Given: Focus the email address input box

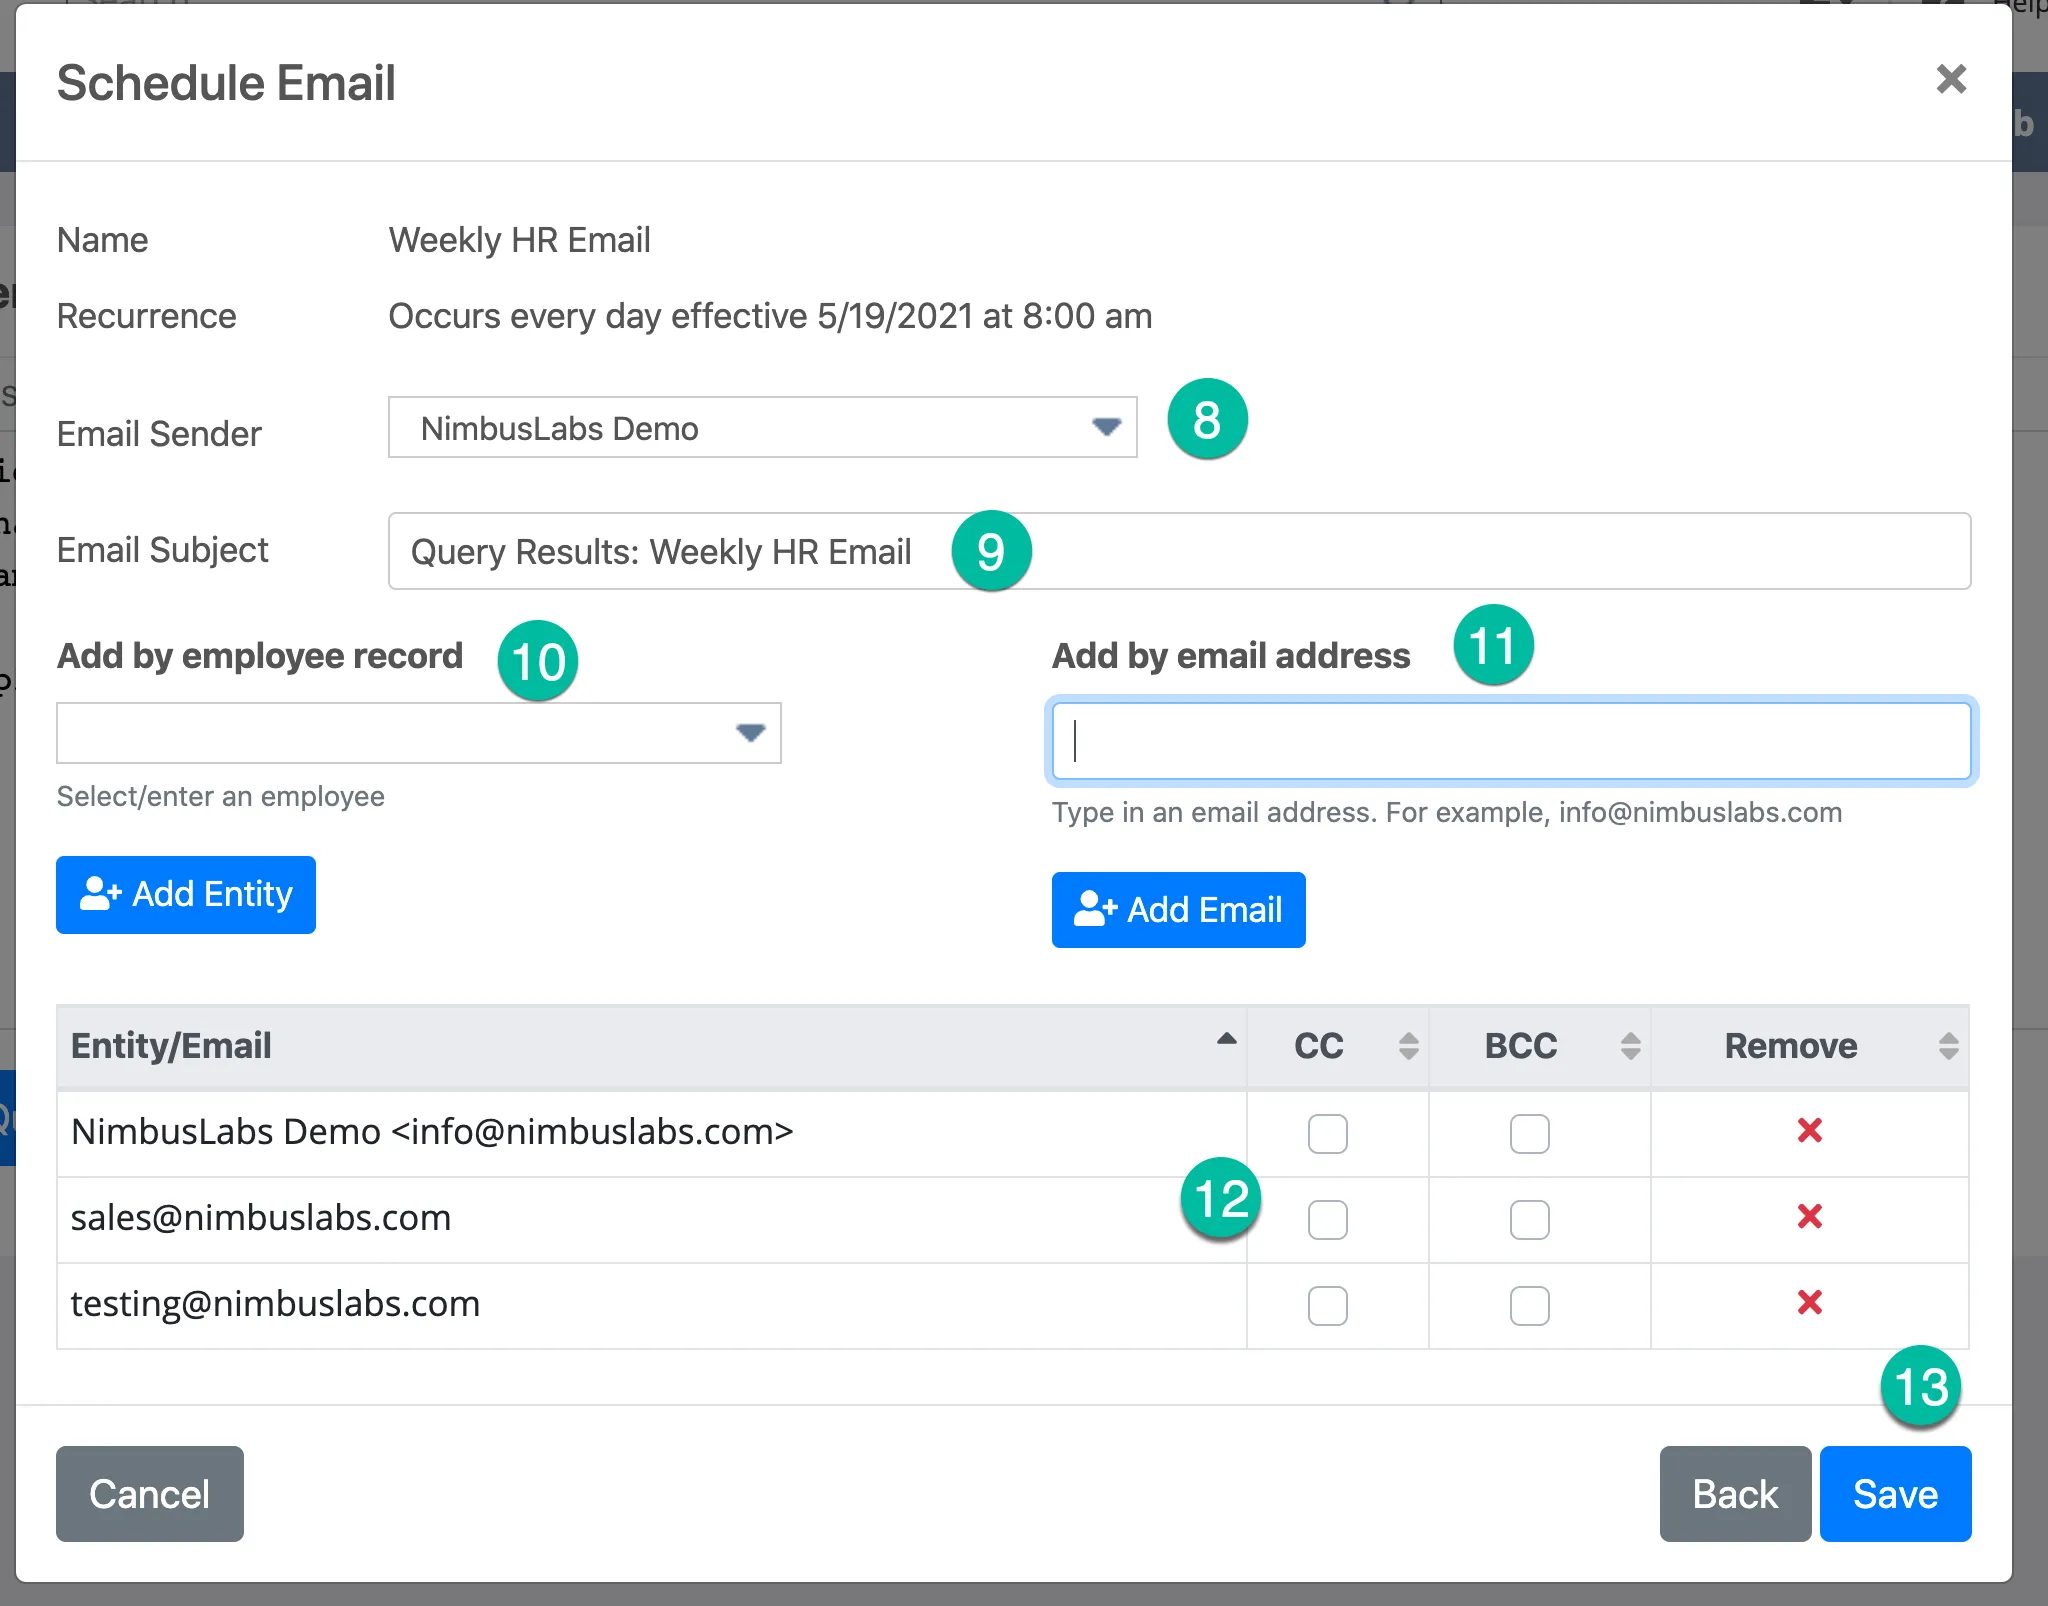Looking at the screenshot, I should pos(1511,741).
